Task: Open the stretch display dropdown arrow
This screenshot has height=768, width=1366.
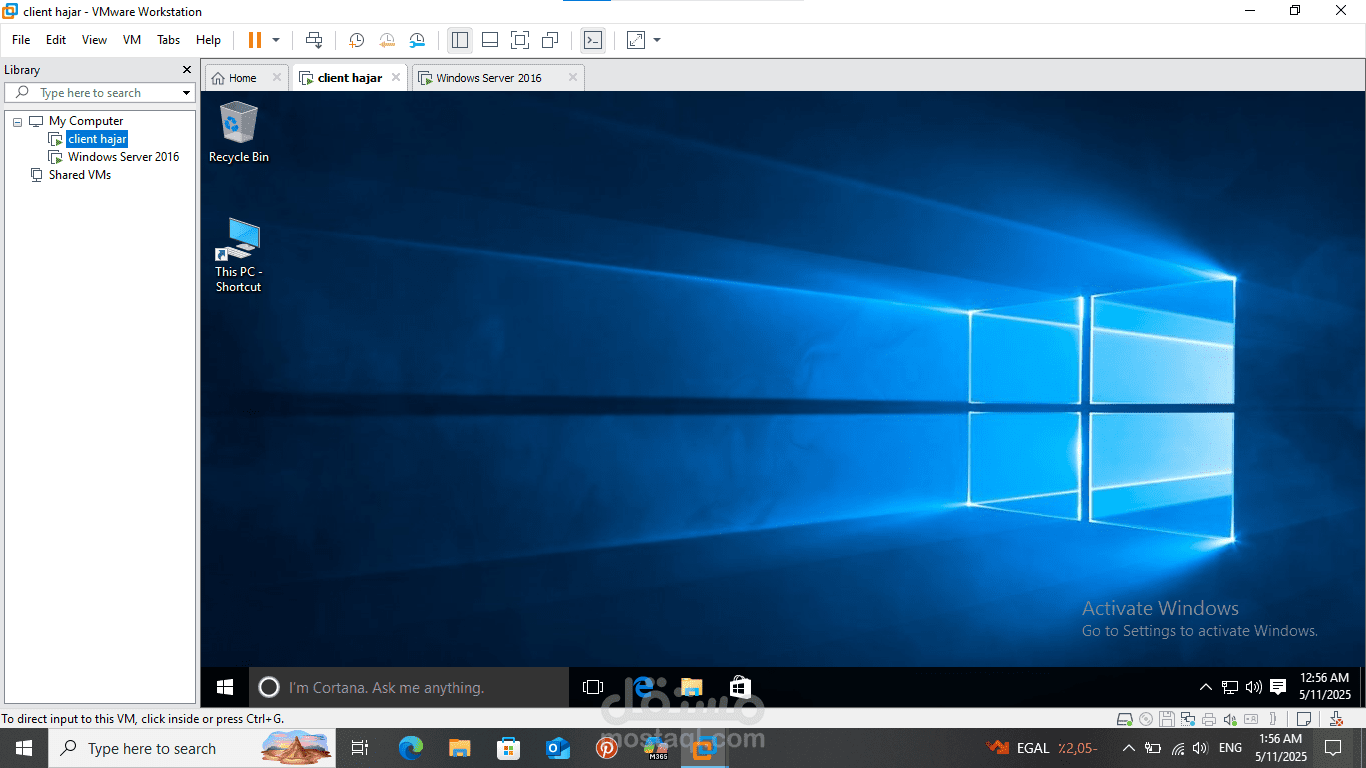Action: (657, 40)
